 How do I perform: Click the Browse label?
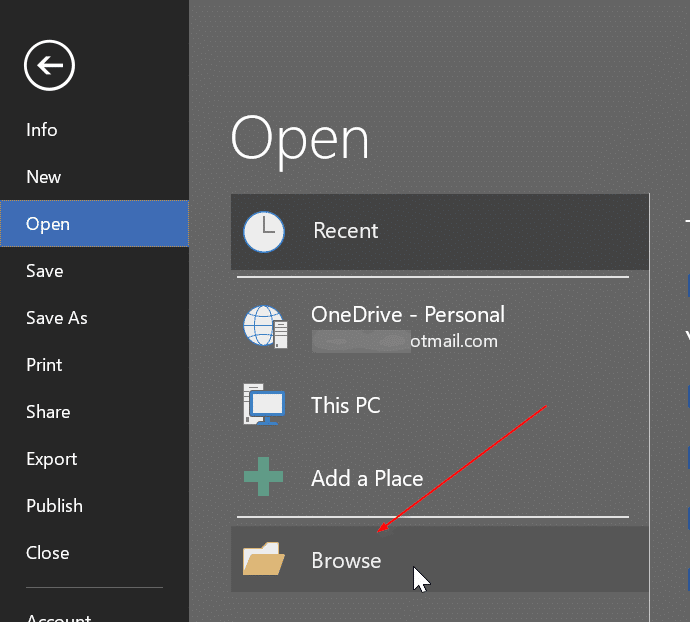(346, 560)
